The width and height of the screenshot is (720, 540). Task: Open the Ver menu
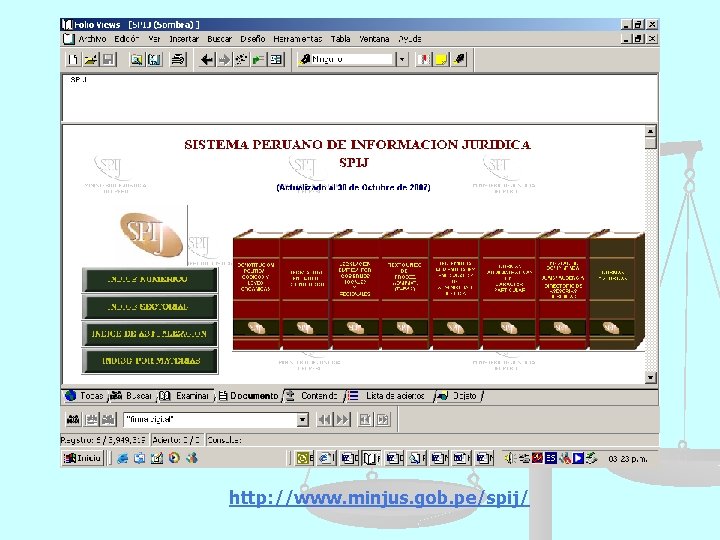click(154, 39)
